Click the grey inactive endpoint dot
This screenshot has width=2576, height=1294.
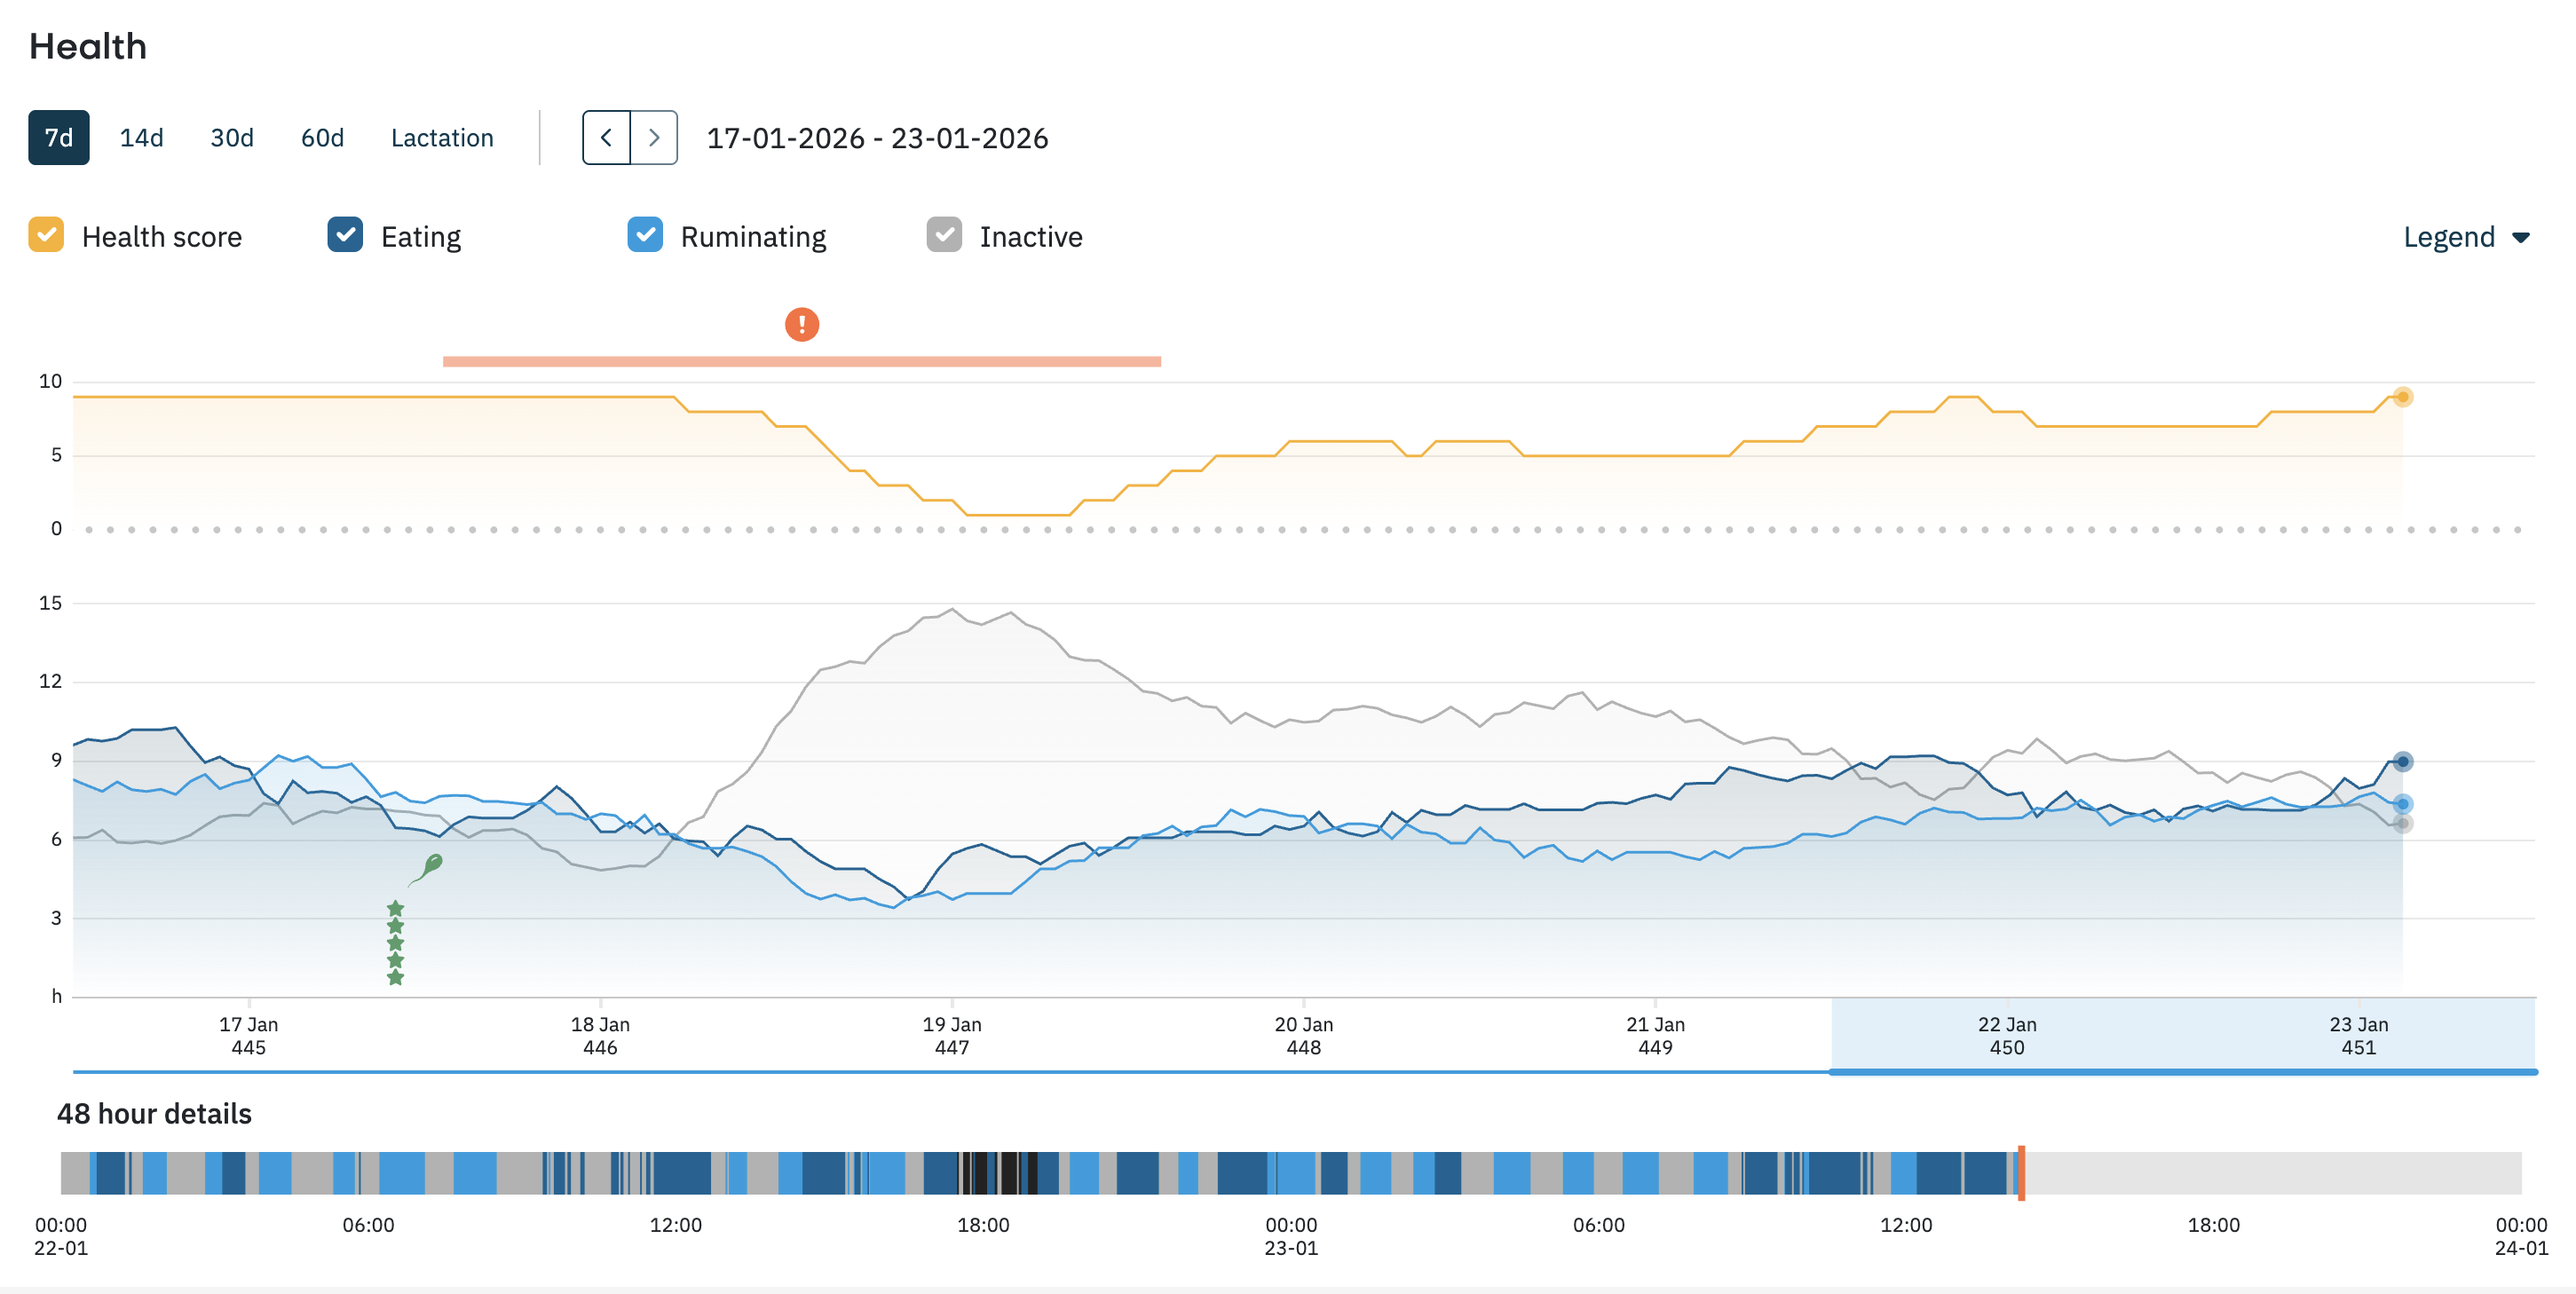click(x=2402, y=824)
